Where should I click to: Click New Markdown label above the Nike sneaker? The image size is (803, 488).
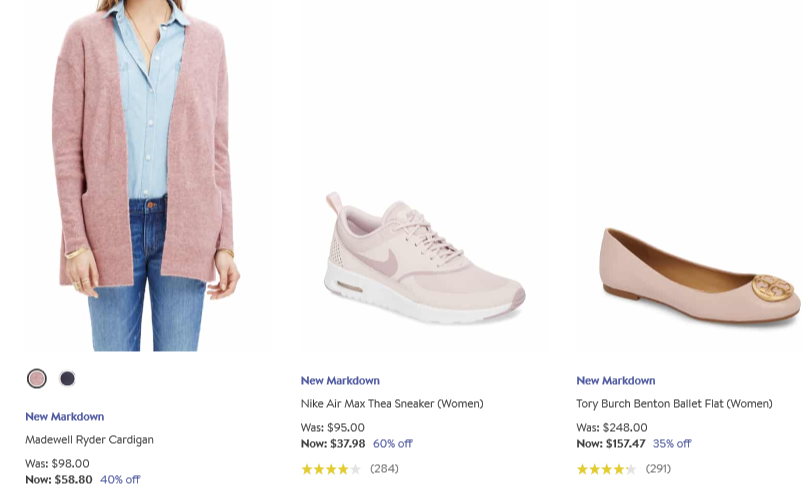coord(340,380)
